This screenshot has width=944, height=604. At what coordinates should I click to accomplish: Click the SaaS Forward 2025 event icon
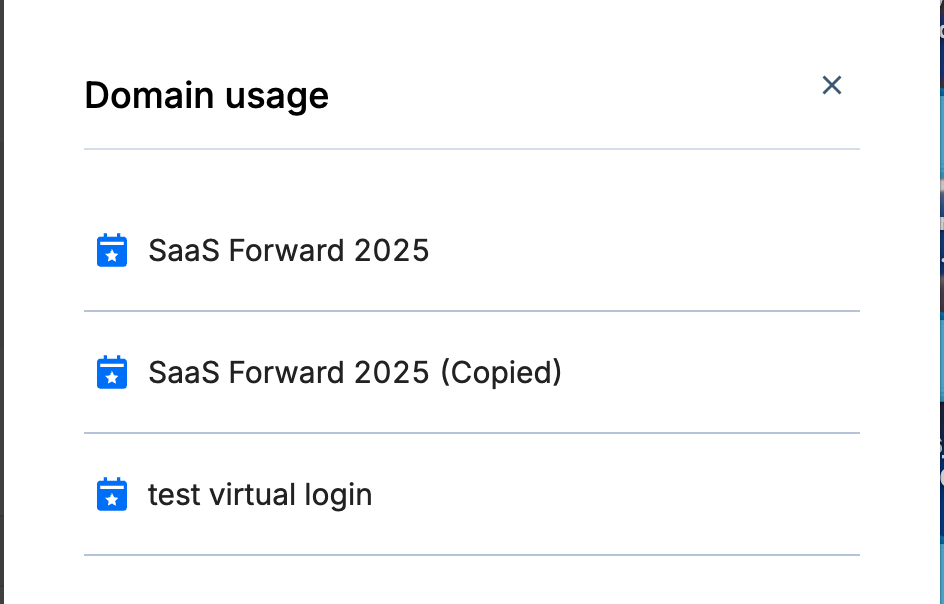coord(112,250)
